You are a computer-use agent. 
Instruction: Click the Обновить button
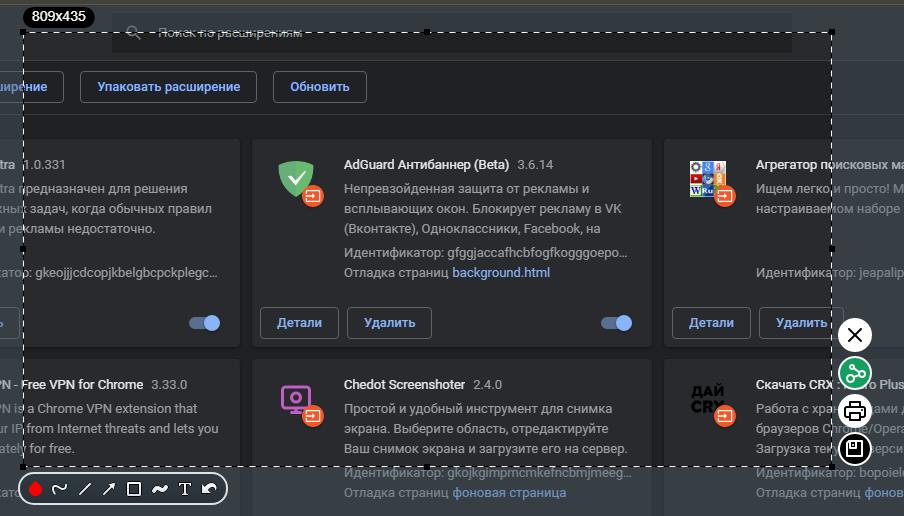click(x=320, y=87)
